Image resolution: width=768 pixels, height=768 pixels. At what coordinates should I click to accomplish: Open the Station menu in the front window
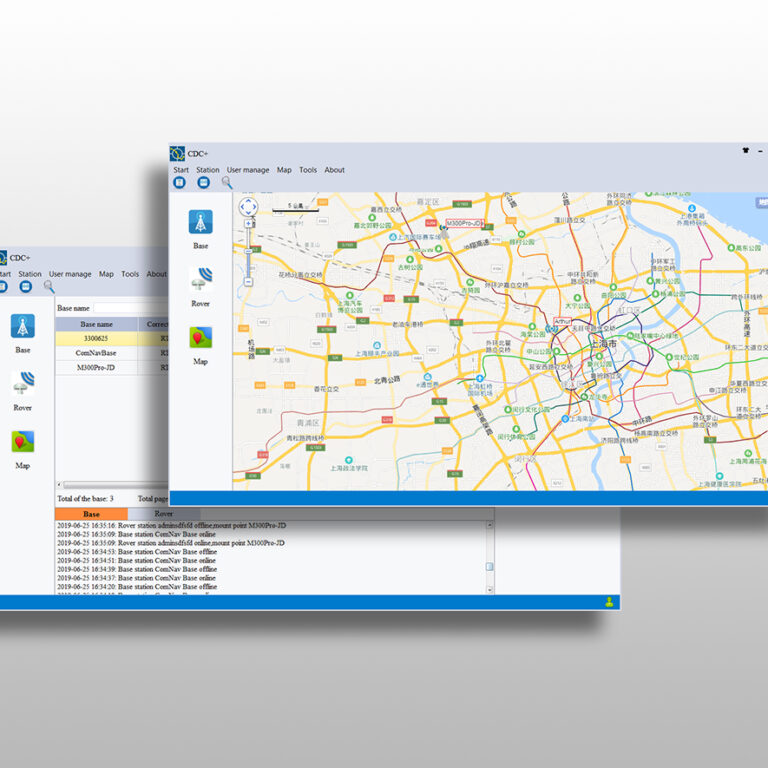pyautogui.click(x=208, y=170)
